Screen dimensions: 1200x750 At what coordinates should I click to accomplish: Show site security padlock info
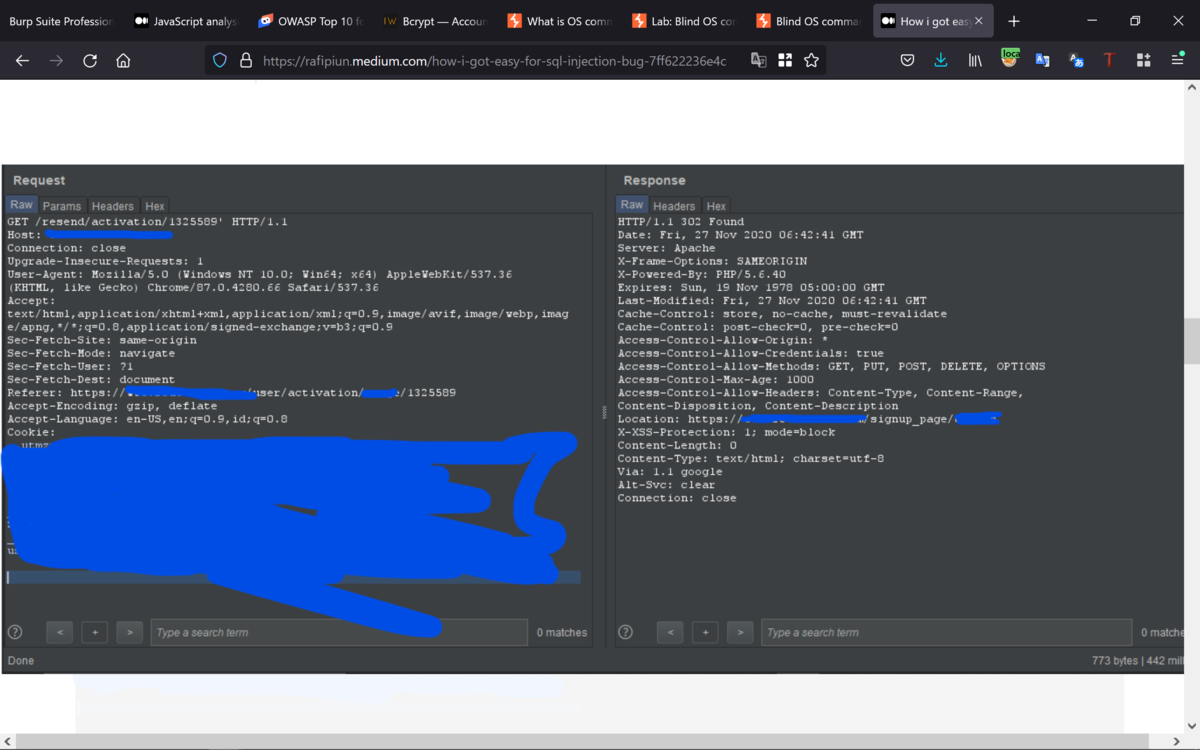(x=246, y=61)
